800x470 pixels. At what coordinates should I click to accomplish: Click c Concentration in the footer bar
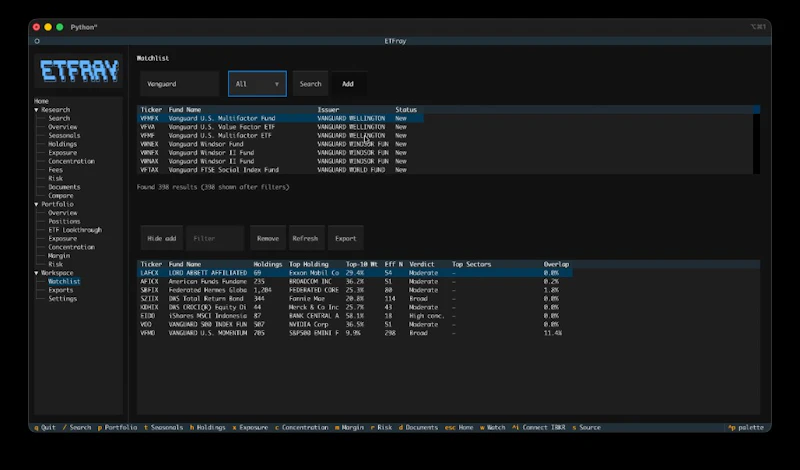[x=302, y=428]
